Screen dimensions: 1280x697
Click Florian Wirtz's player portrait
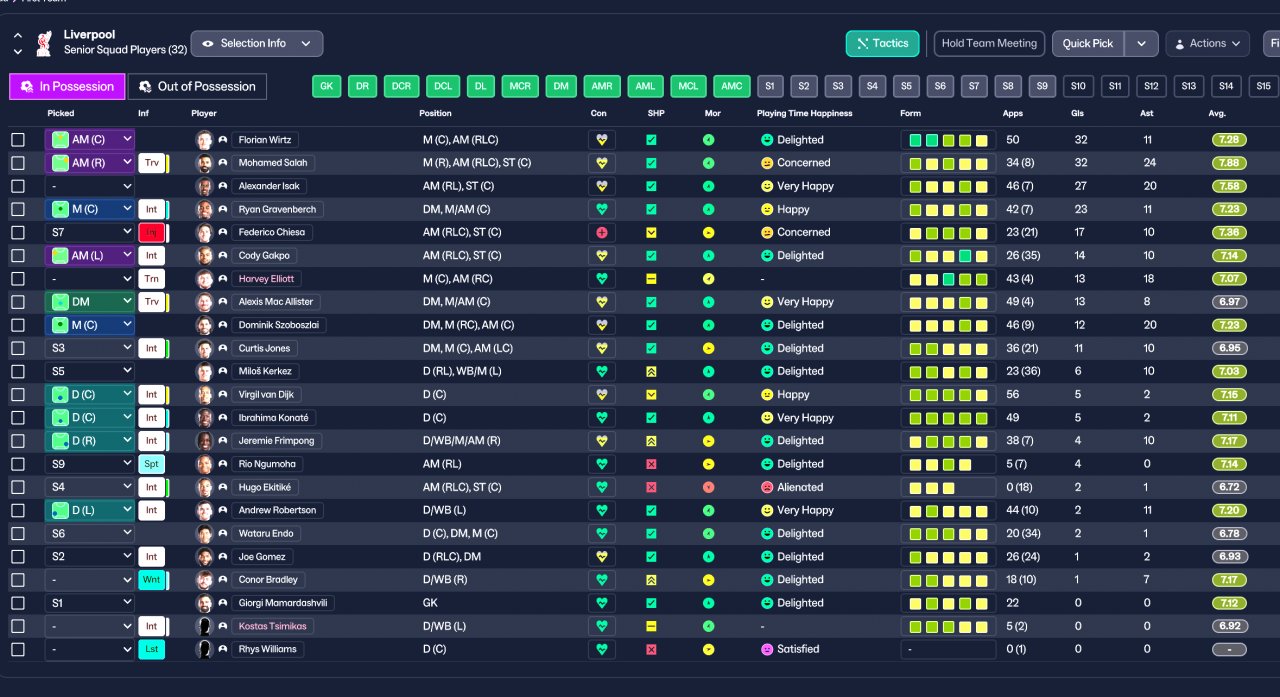click(x=205, y=140)
